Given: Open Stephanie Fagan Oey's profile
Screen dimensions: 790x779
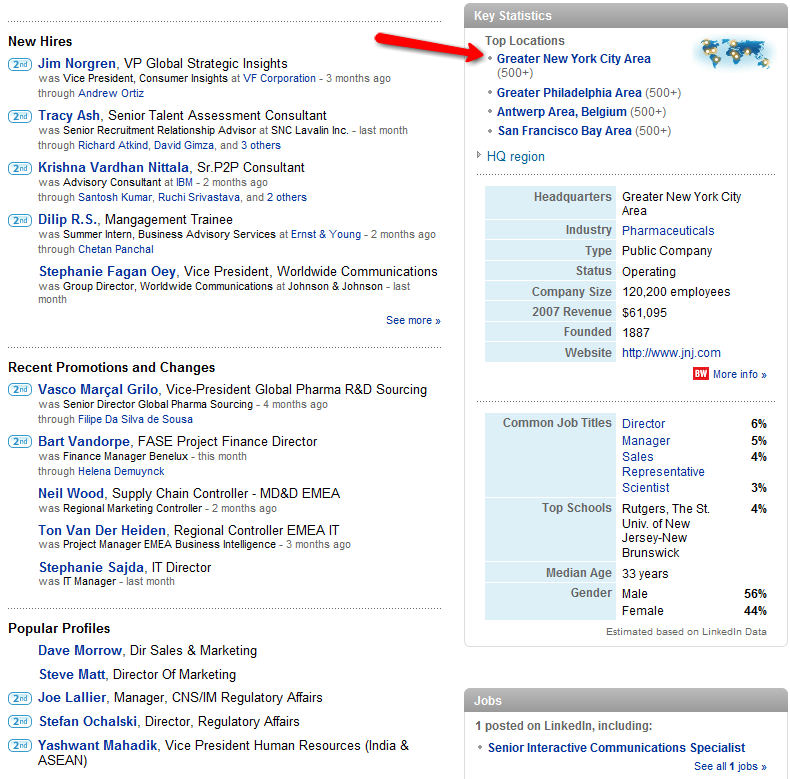Looking at the screenshot, I should click(x=107, y=272).
